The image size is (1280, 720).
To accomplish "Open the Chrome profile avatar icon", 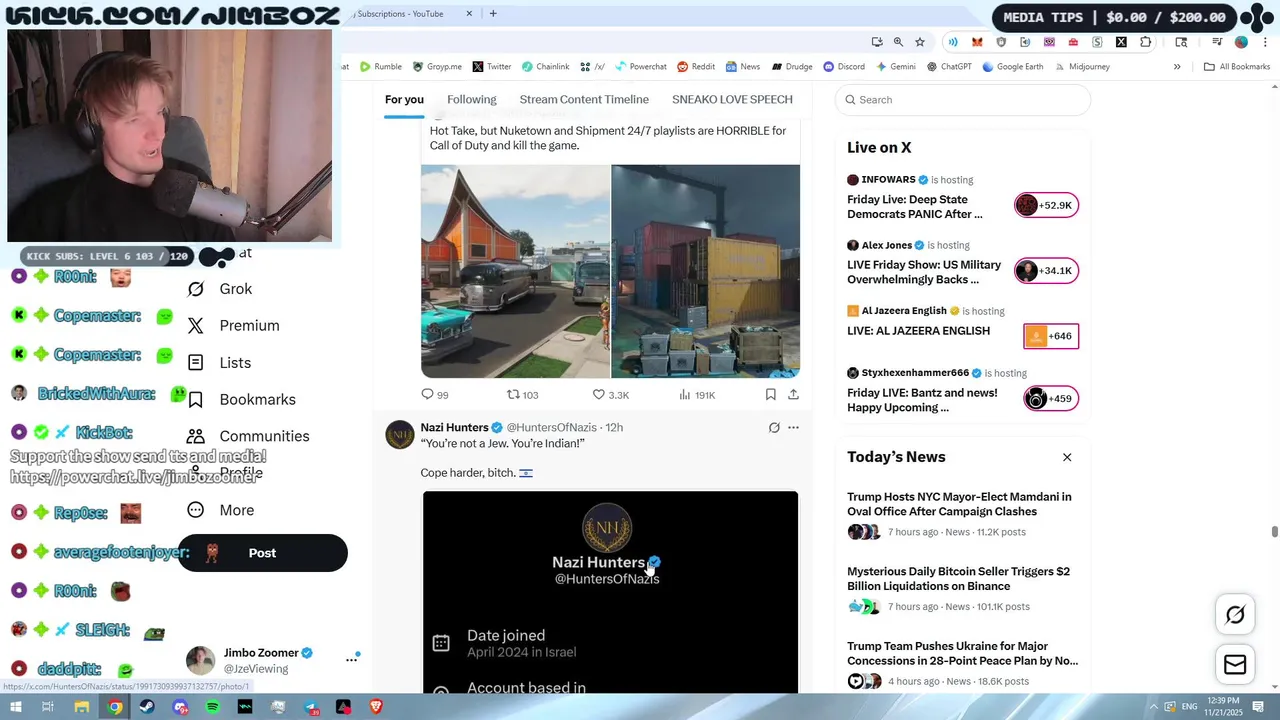I will 1241,42.
